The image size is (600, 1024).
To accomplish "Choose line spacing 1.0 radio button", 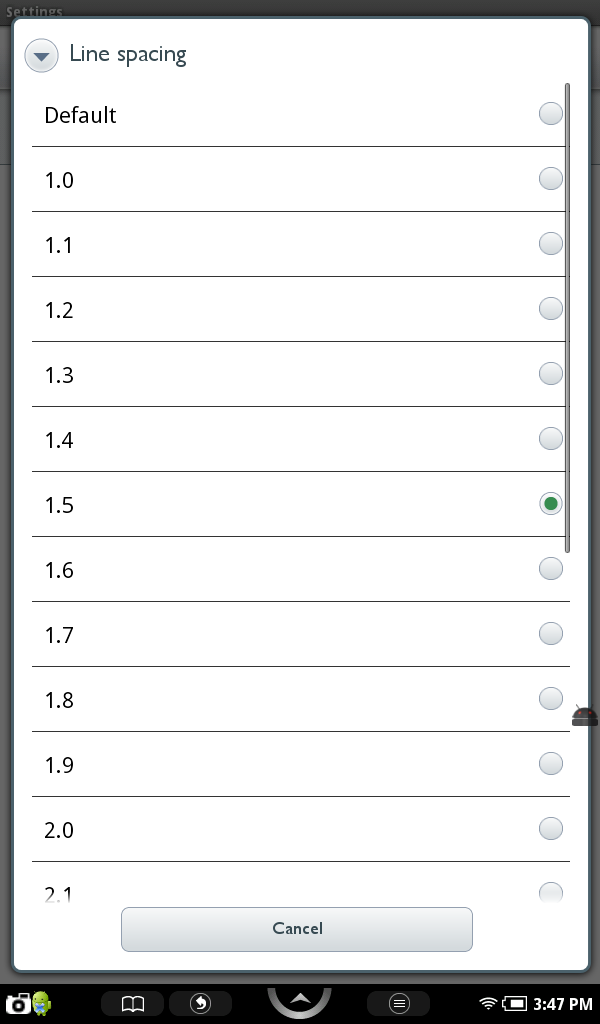I will pos(550,179).
